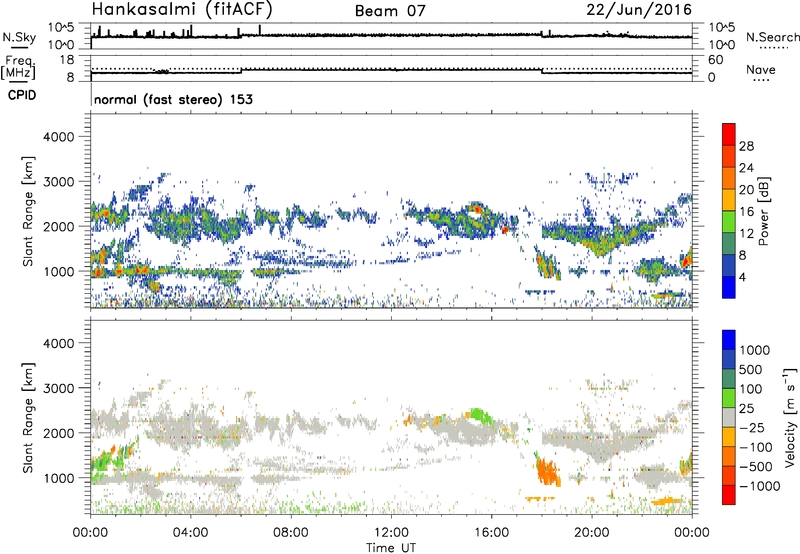This screenshot has width=800, height=554.
Task: Click the Slant Range label of the velocity panel
Action: (28, 418)
